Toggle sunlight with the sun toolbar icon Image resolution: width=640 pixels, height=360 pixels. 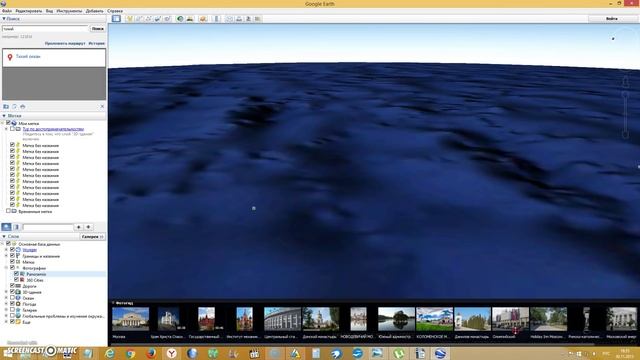coord(190,19)
